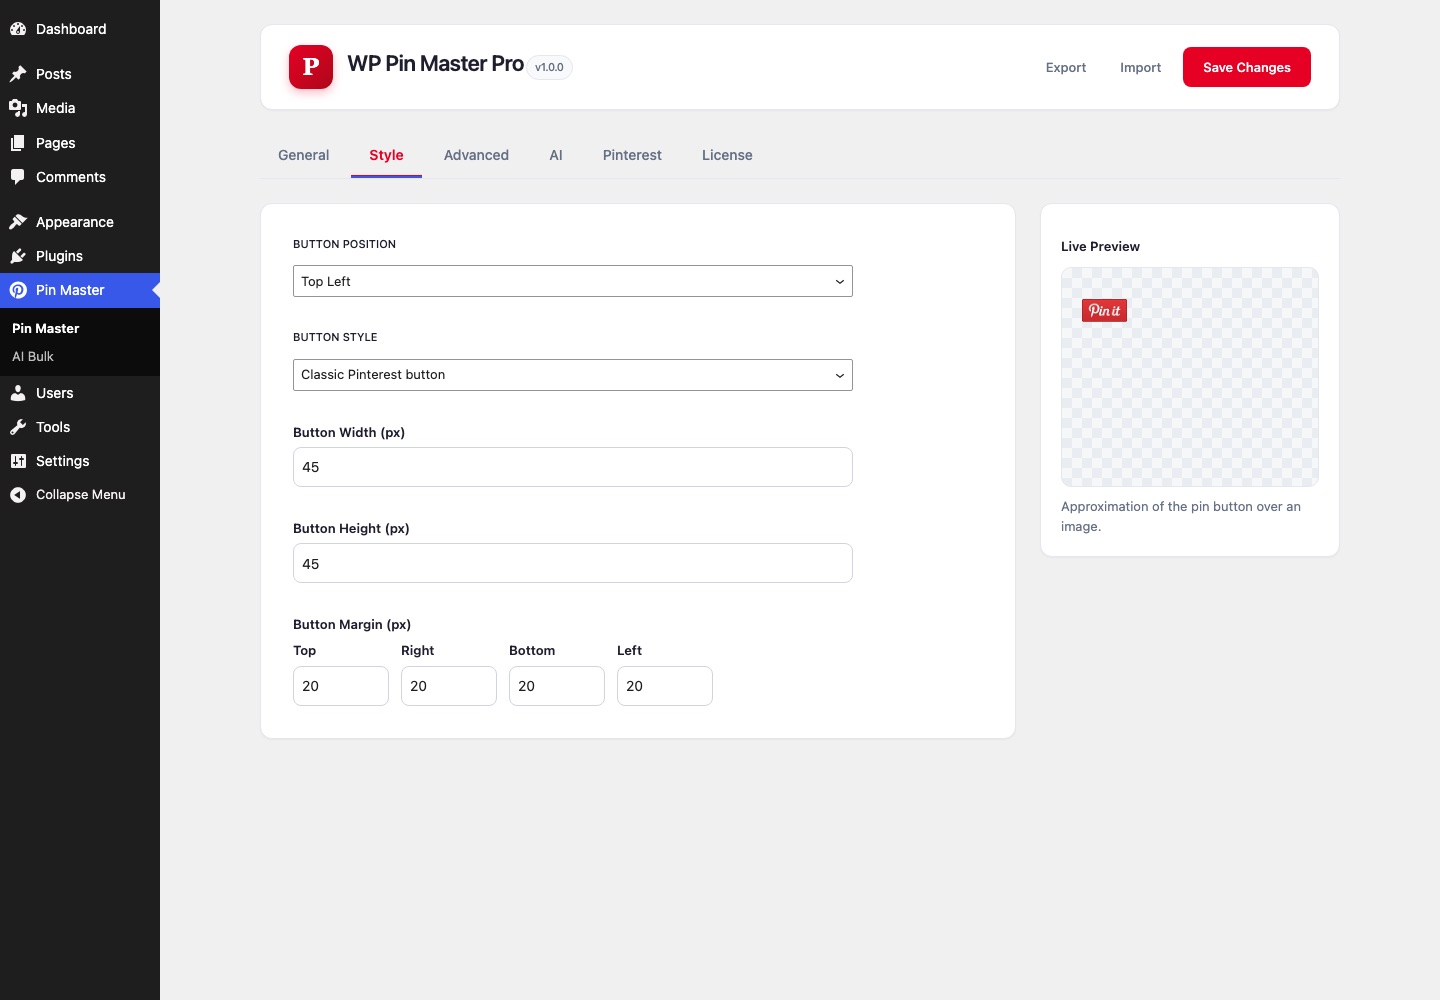Switch to the License tab

click(727, 155)
